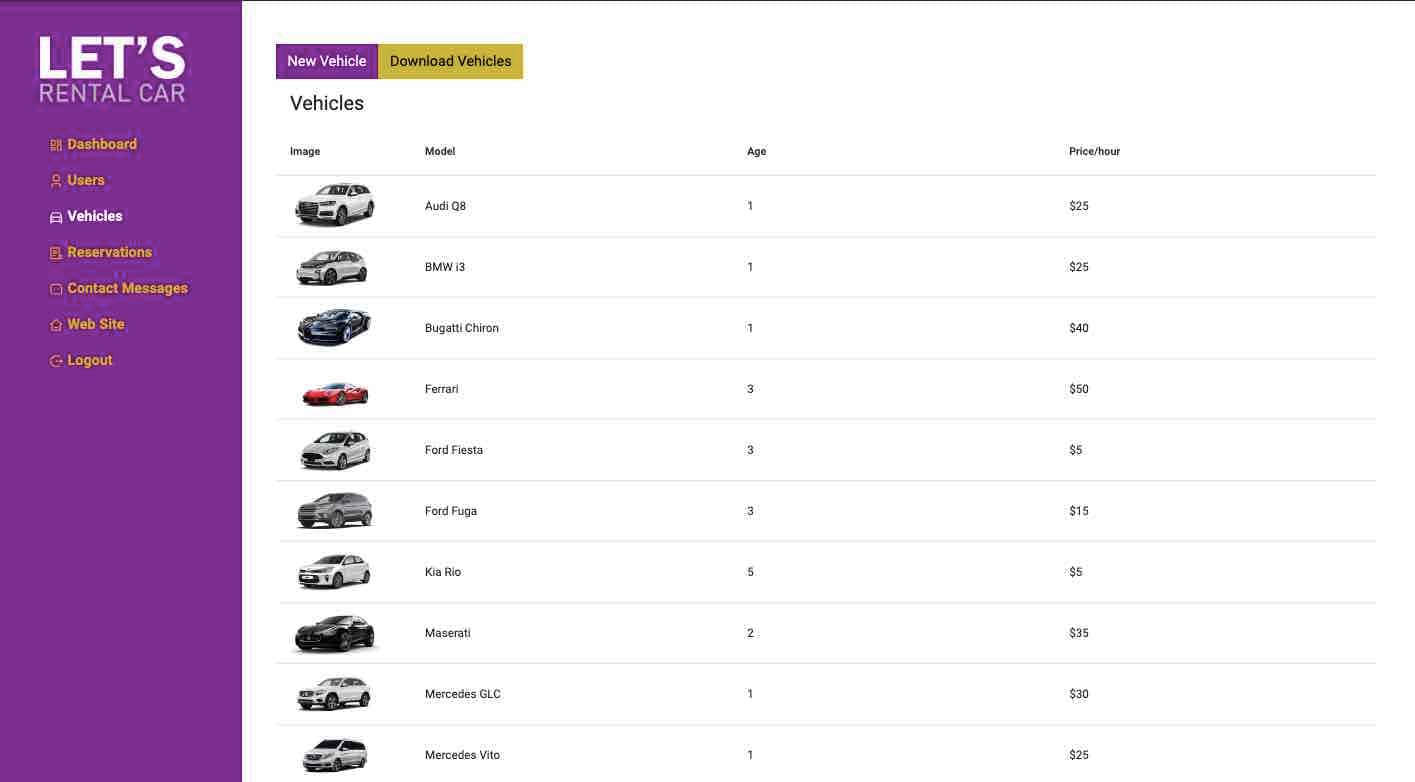
Task: Click the Age column header
Action: pos(756,152)
